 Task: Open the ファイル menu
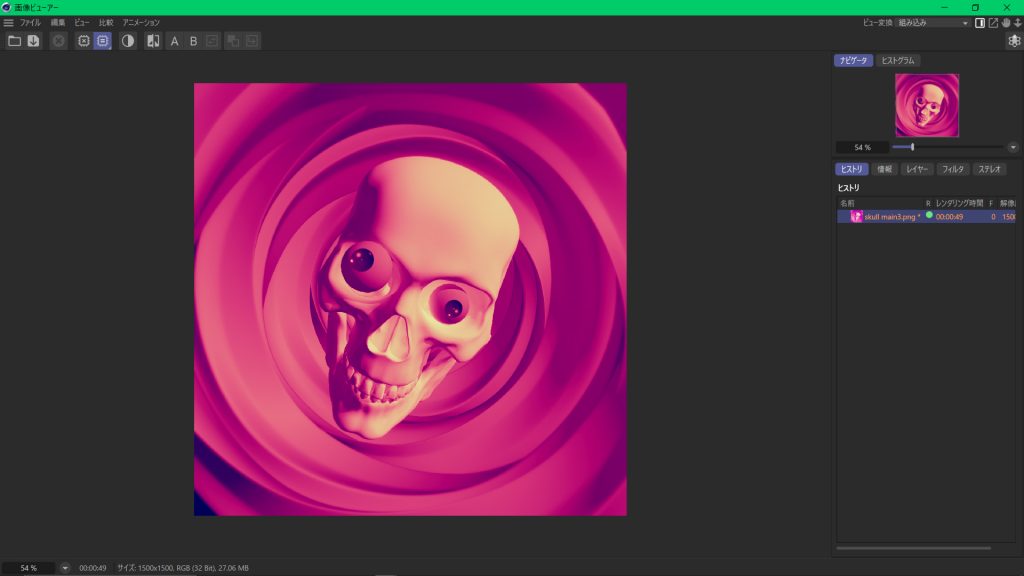30,22
